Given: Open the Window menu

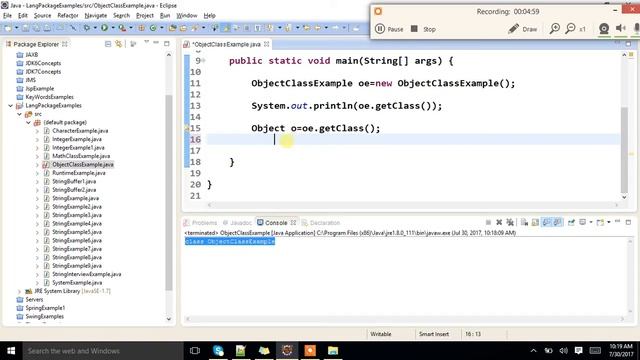Looking at the screenshot, I should [x=187, y=16].
